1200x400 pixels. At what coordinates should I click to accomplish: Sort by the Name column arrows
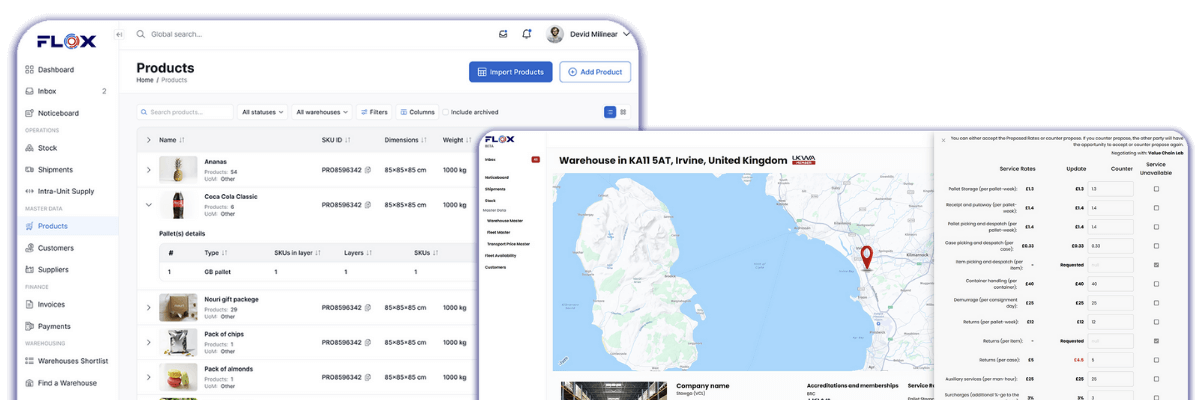click(x=182, y=140)
